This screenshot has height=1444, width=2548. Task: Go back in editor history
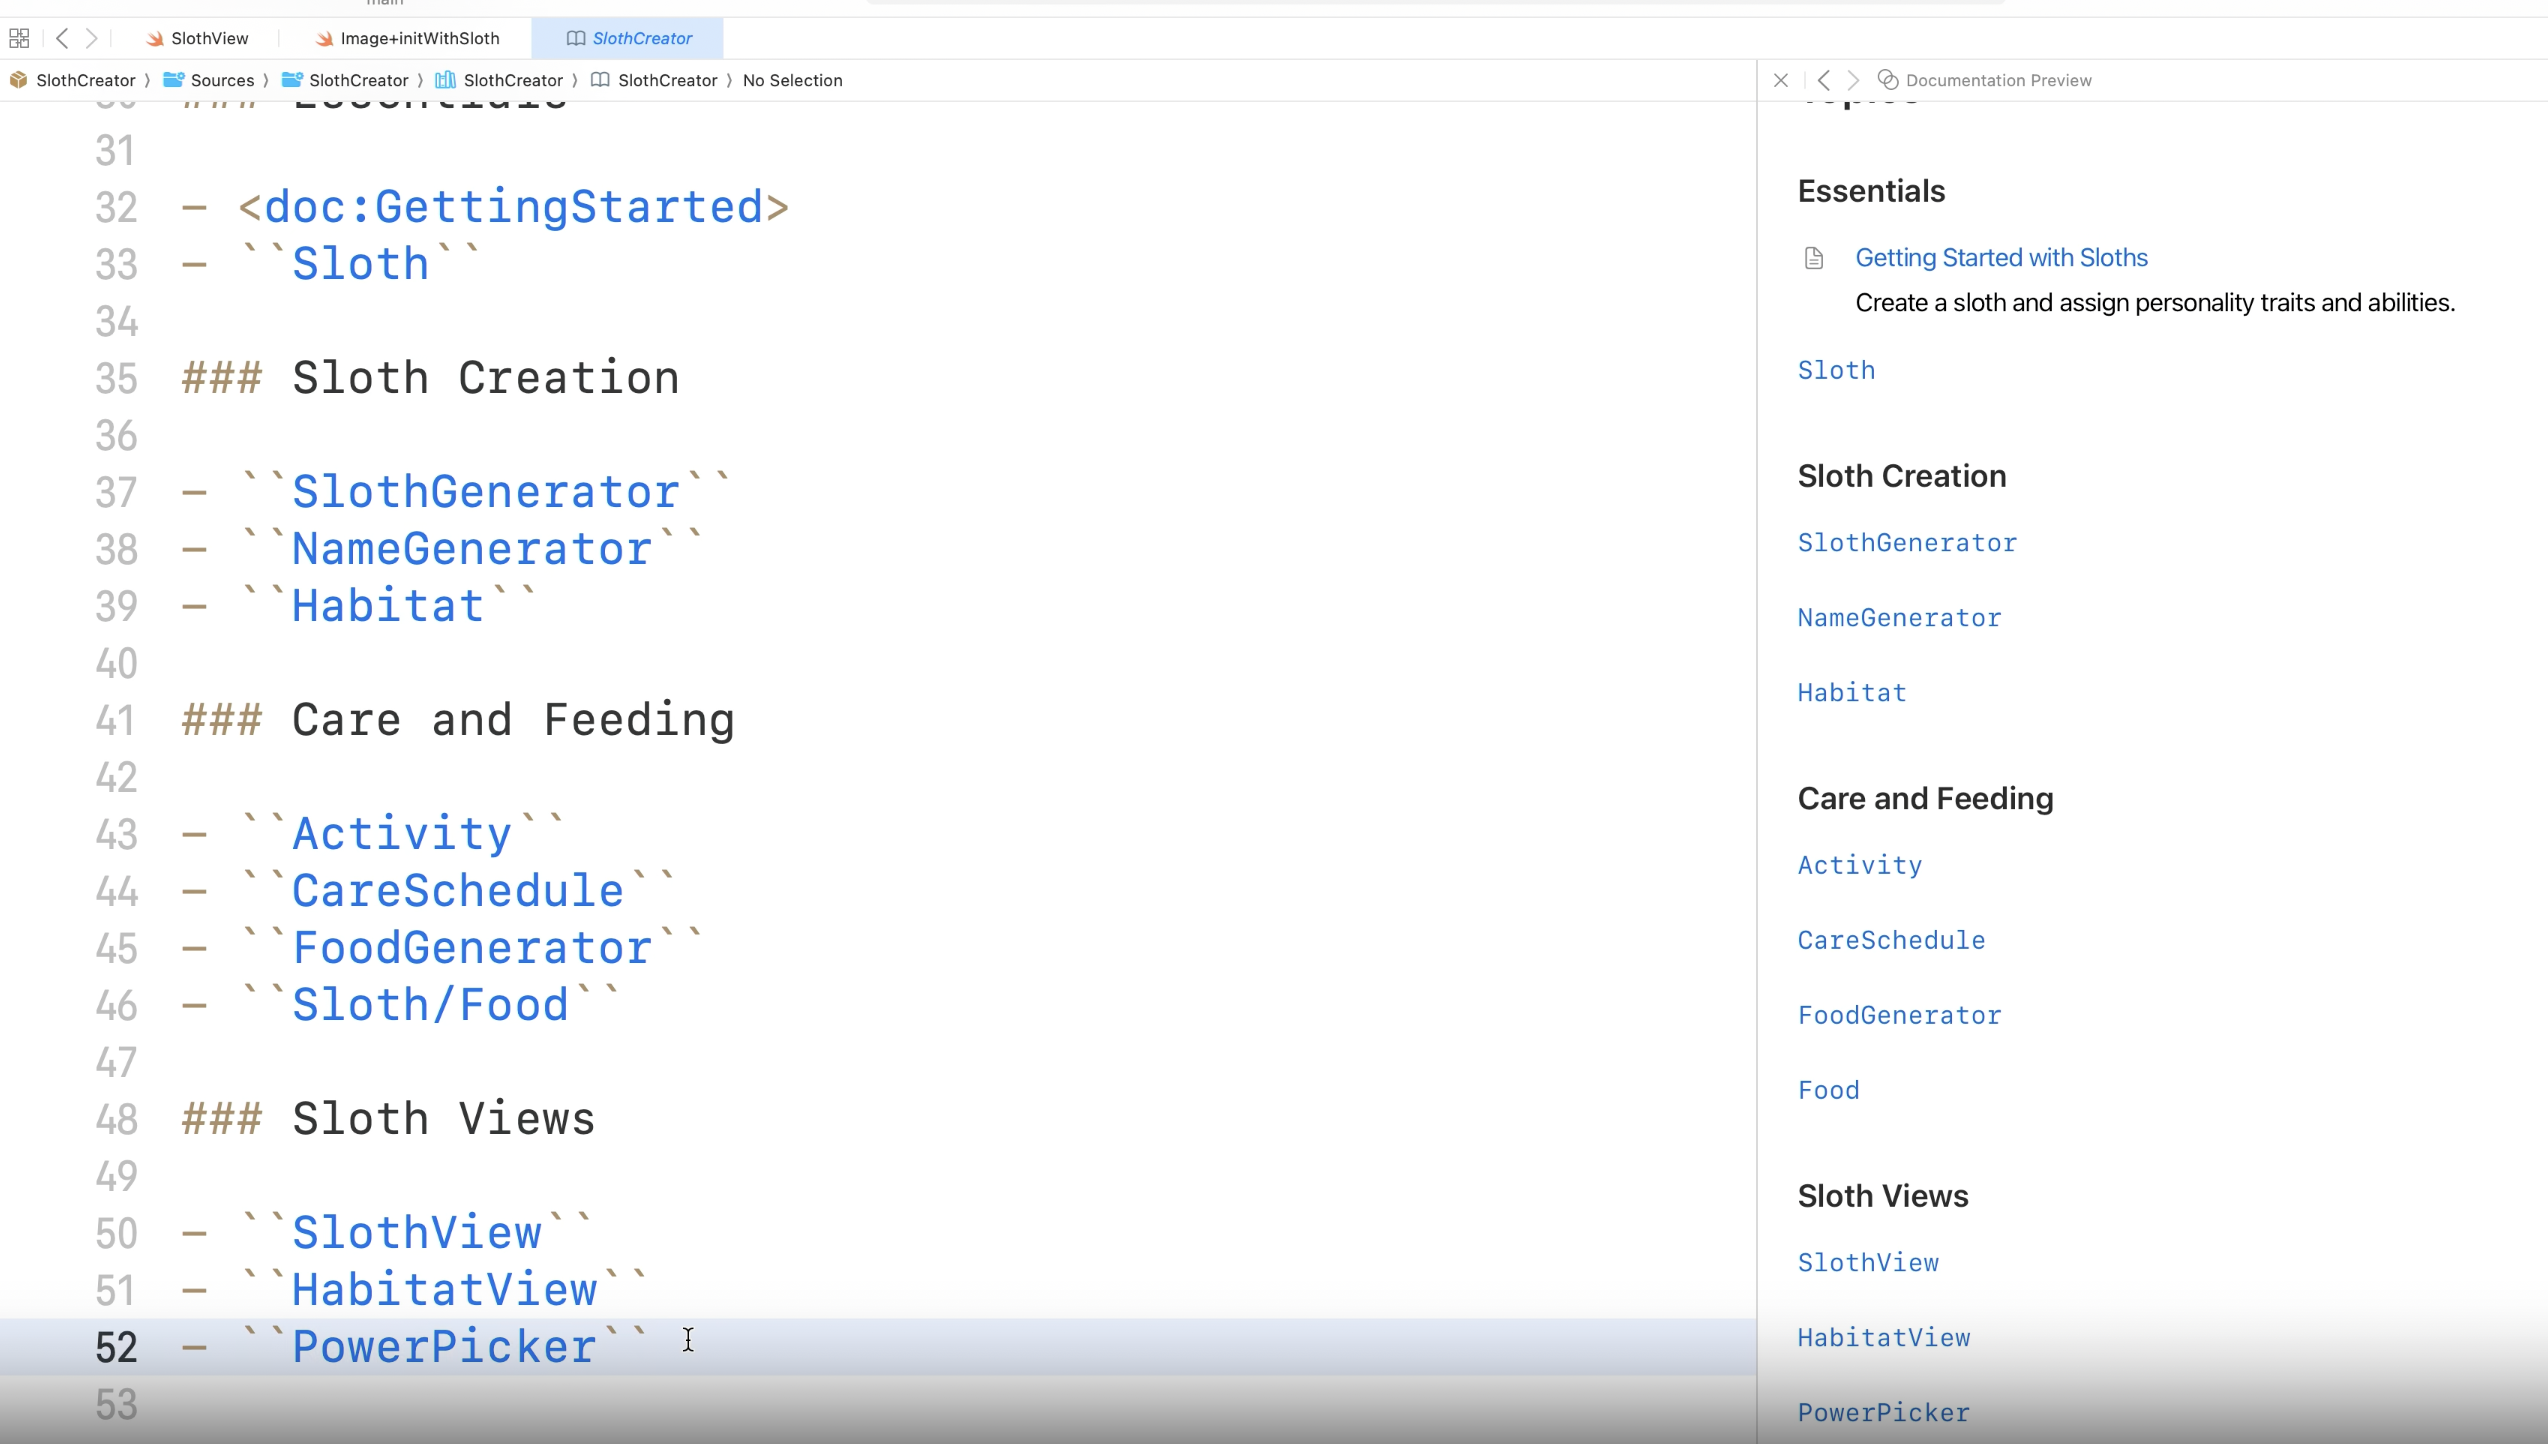(x=62, y=38)
